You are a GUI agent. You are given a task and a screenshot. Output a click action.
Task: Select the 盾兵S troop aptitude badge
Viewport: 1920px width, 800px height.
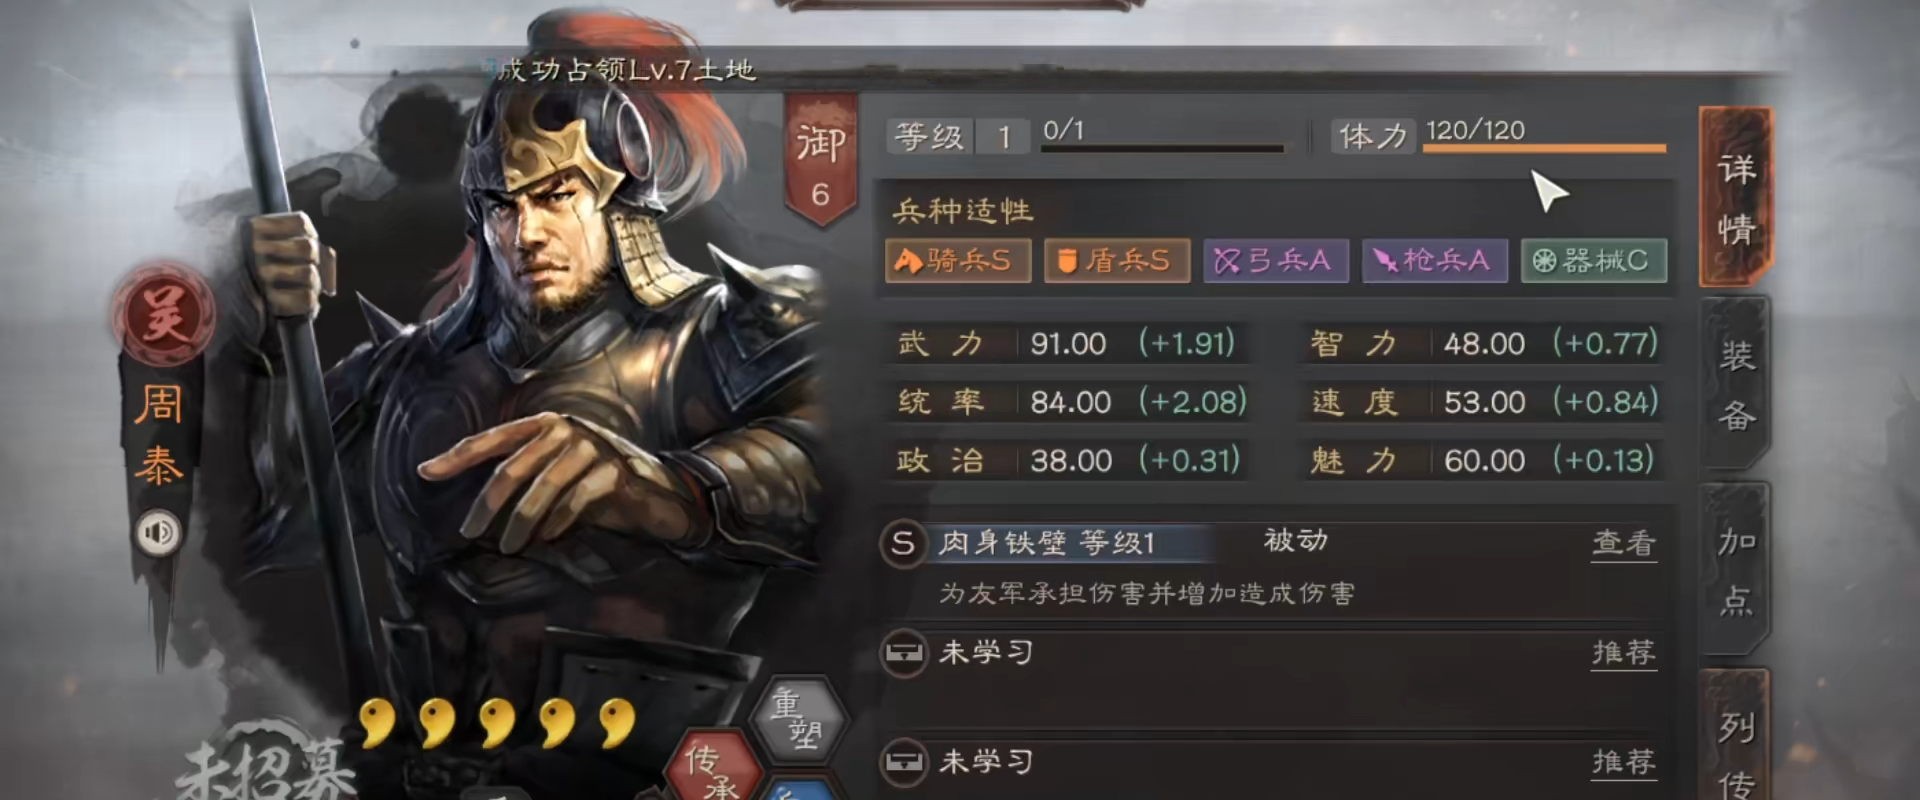click(x=1117, y=261)
